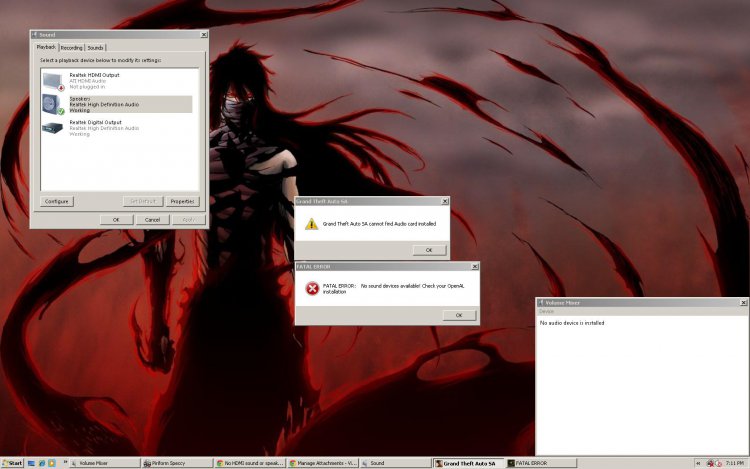The height and width of the screenshot is (469, 750).
Task: Click the taskbar clock showing 7:11 PM
Action: (x=735, y=463)
